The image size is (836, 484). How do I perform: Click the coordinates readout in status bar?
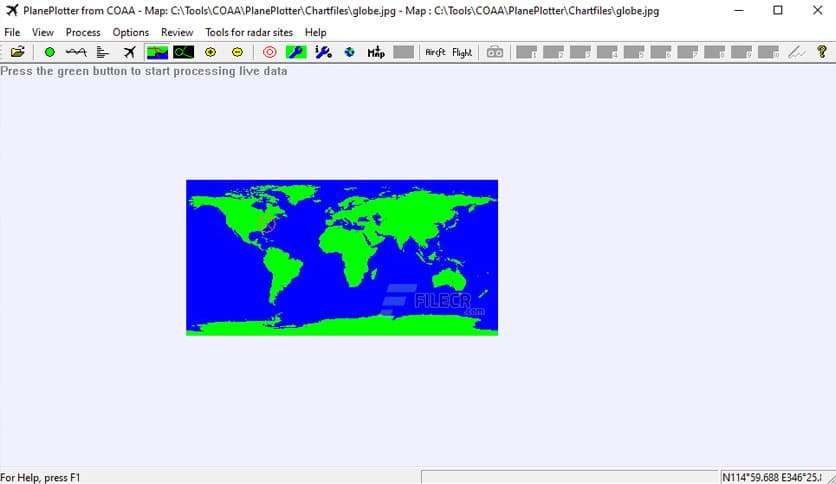click(771, 477)
